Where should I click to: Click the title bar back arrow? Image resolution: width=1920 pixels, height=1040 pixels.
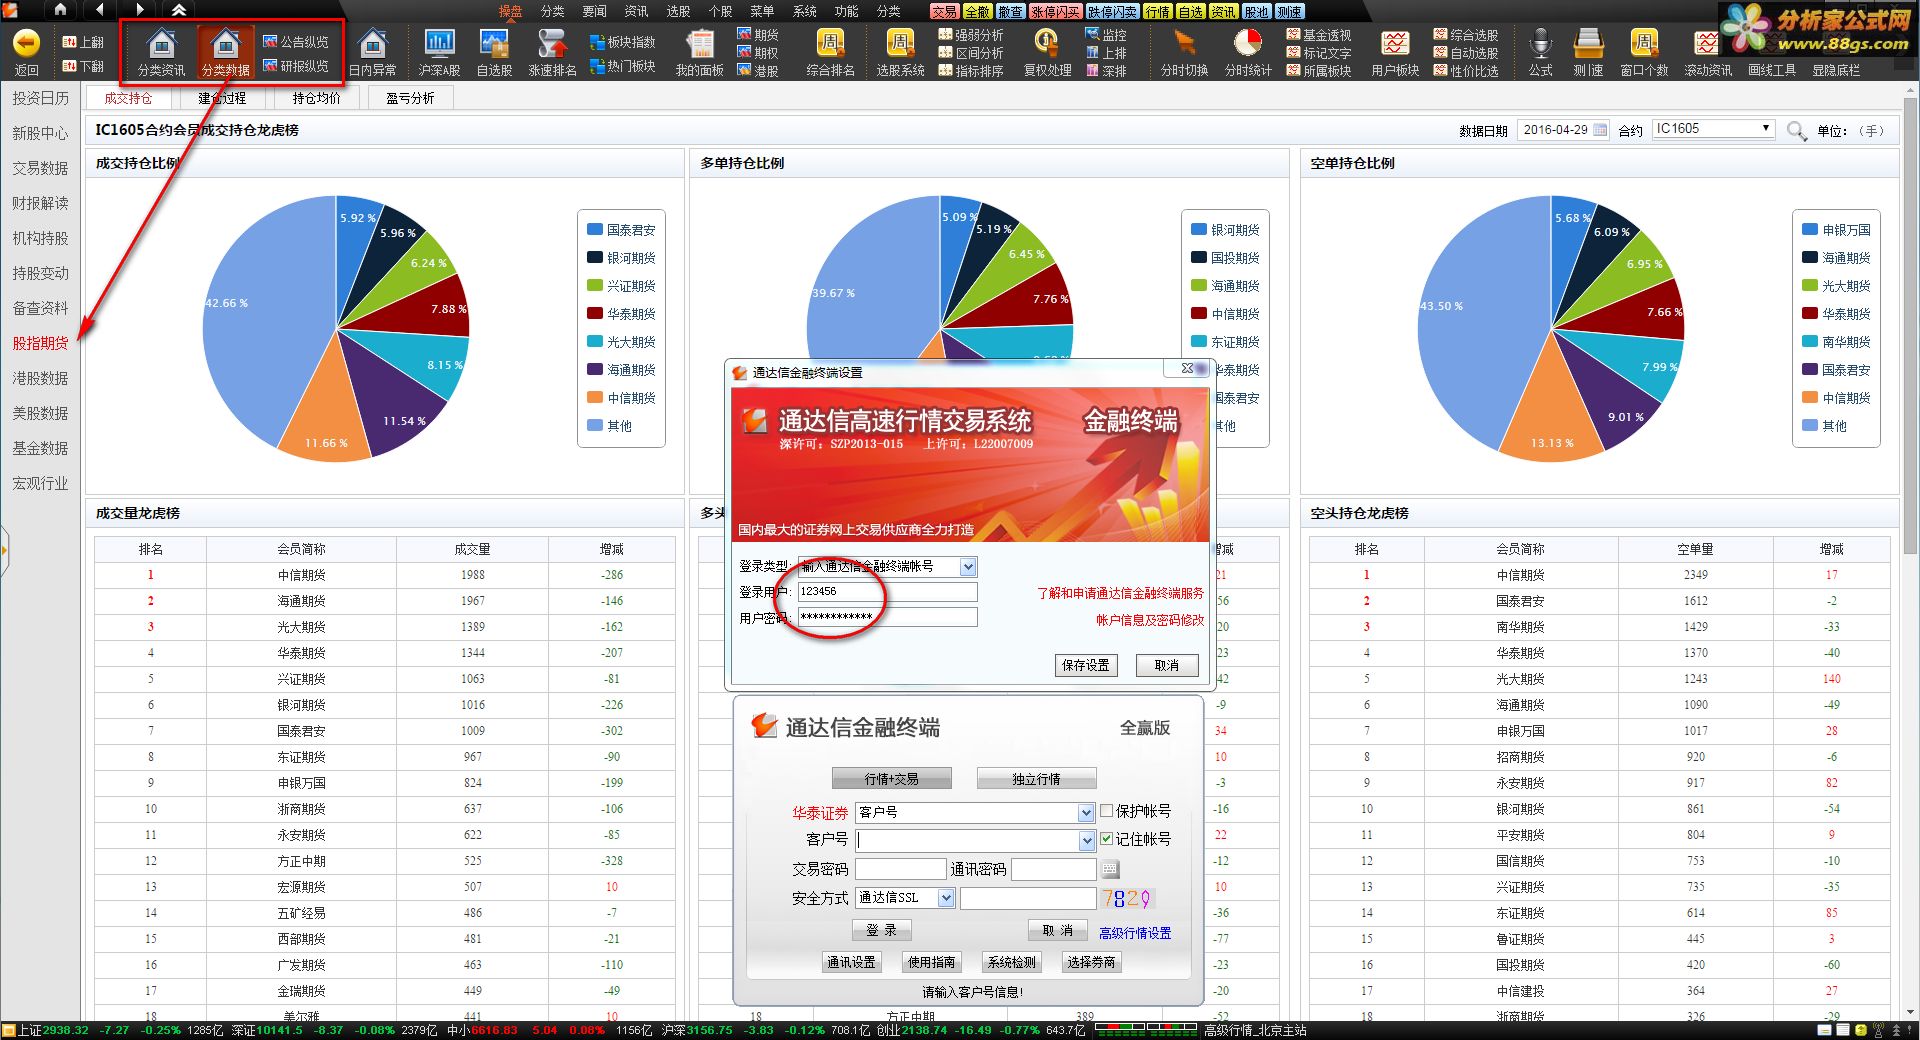point(100,10)
